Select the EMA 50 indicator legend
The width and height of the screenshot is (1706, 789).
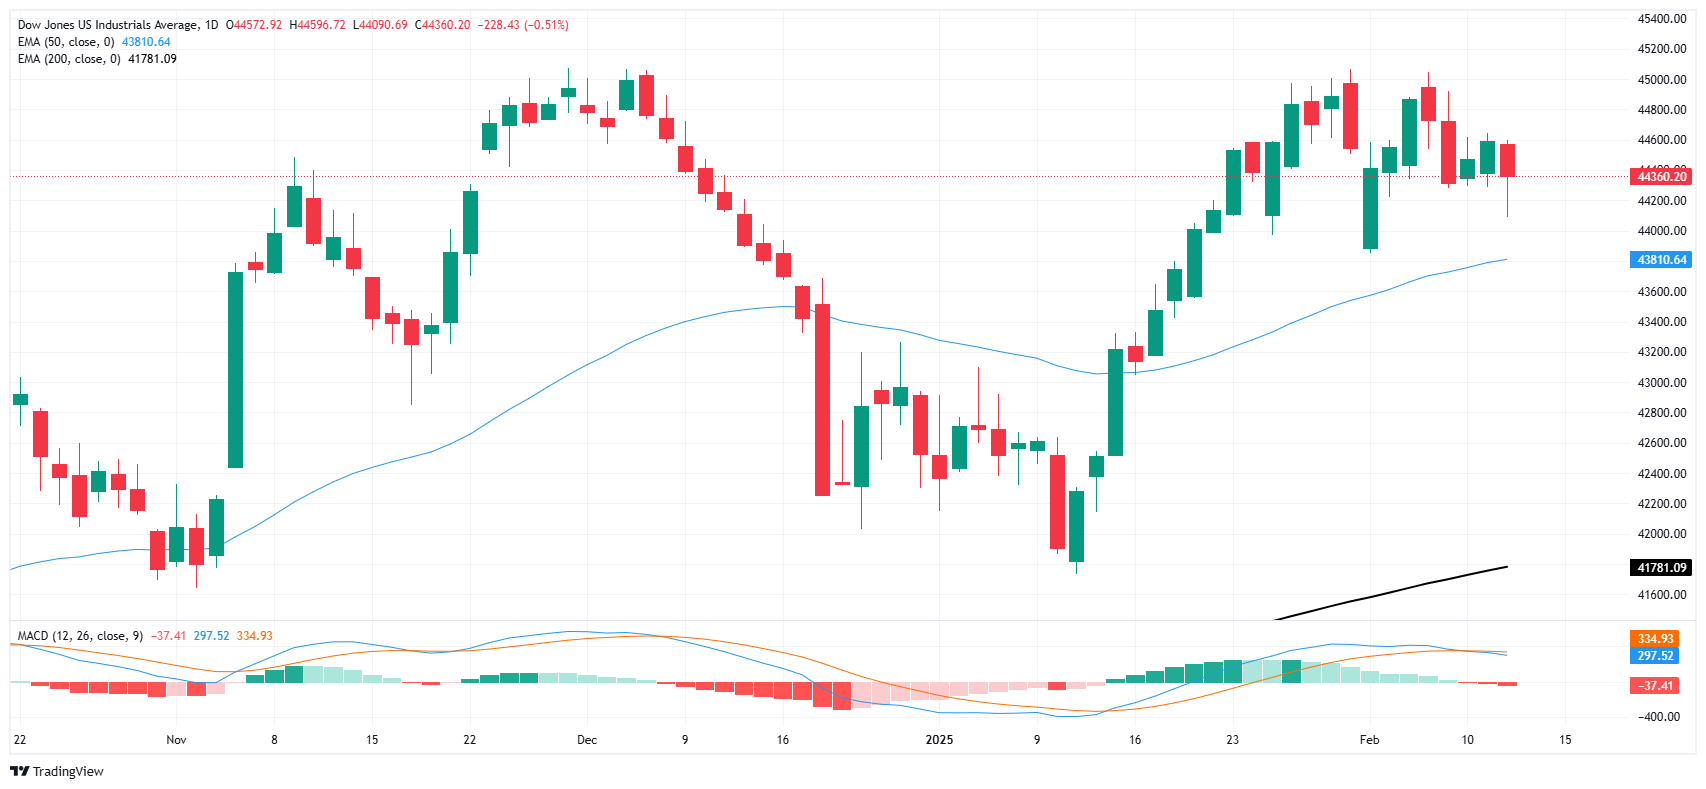tap(66, 42)
